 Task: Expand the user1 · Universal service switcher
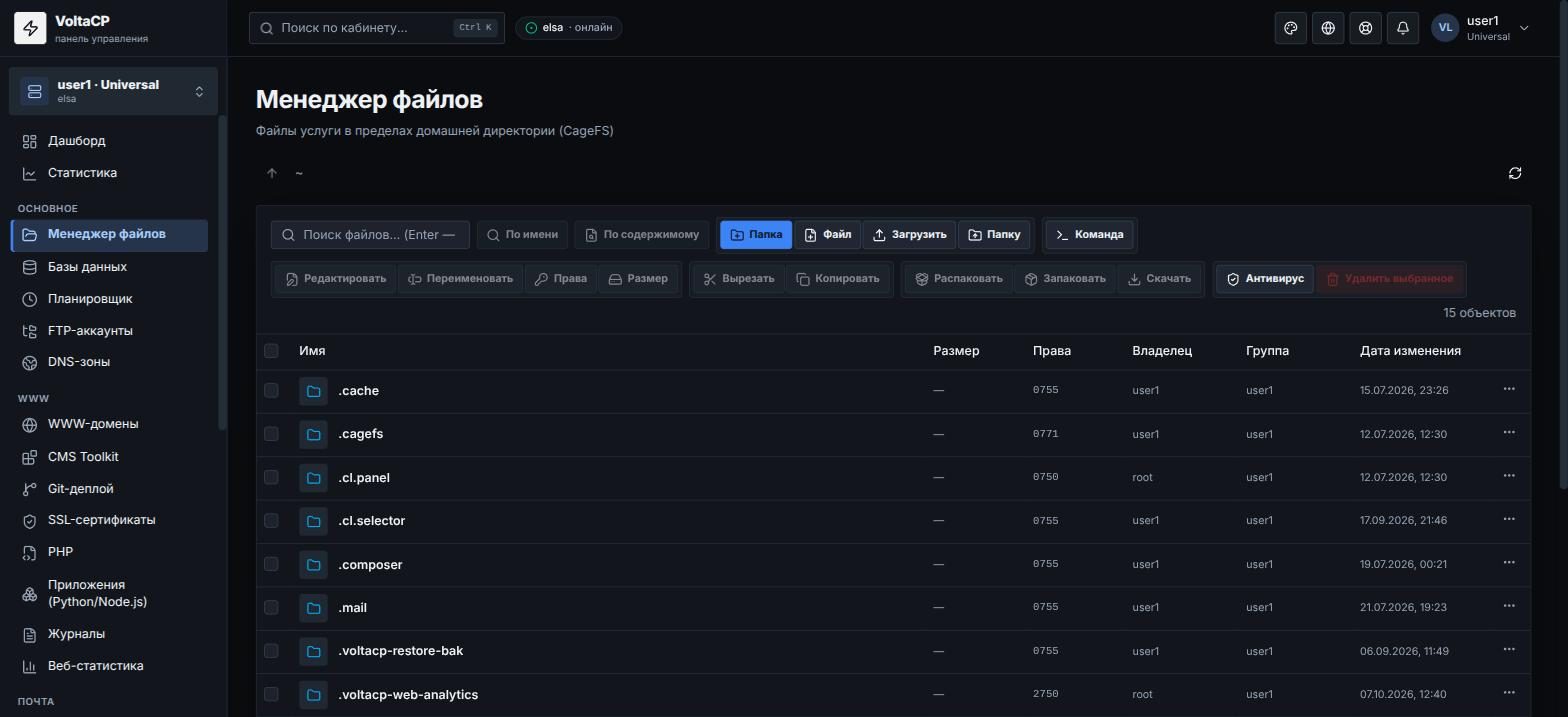point(113,91)
